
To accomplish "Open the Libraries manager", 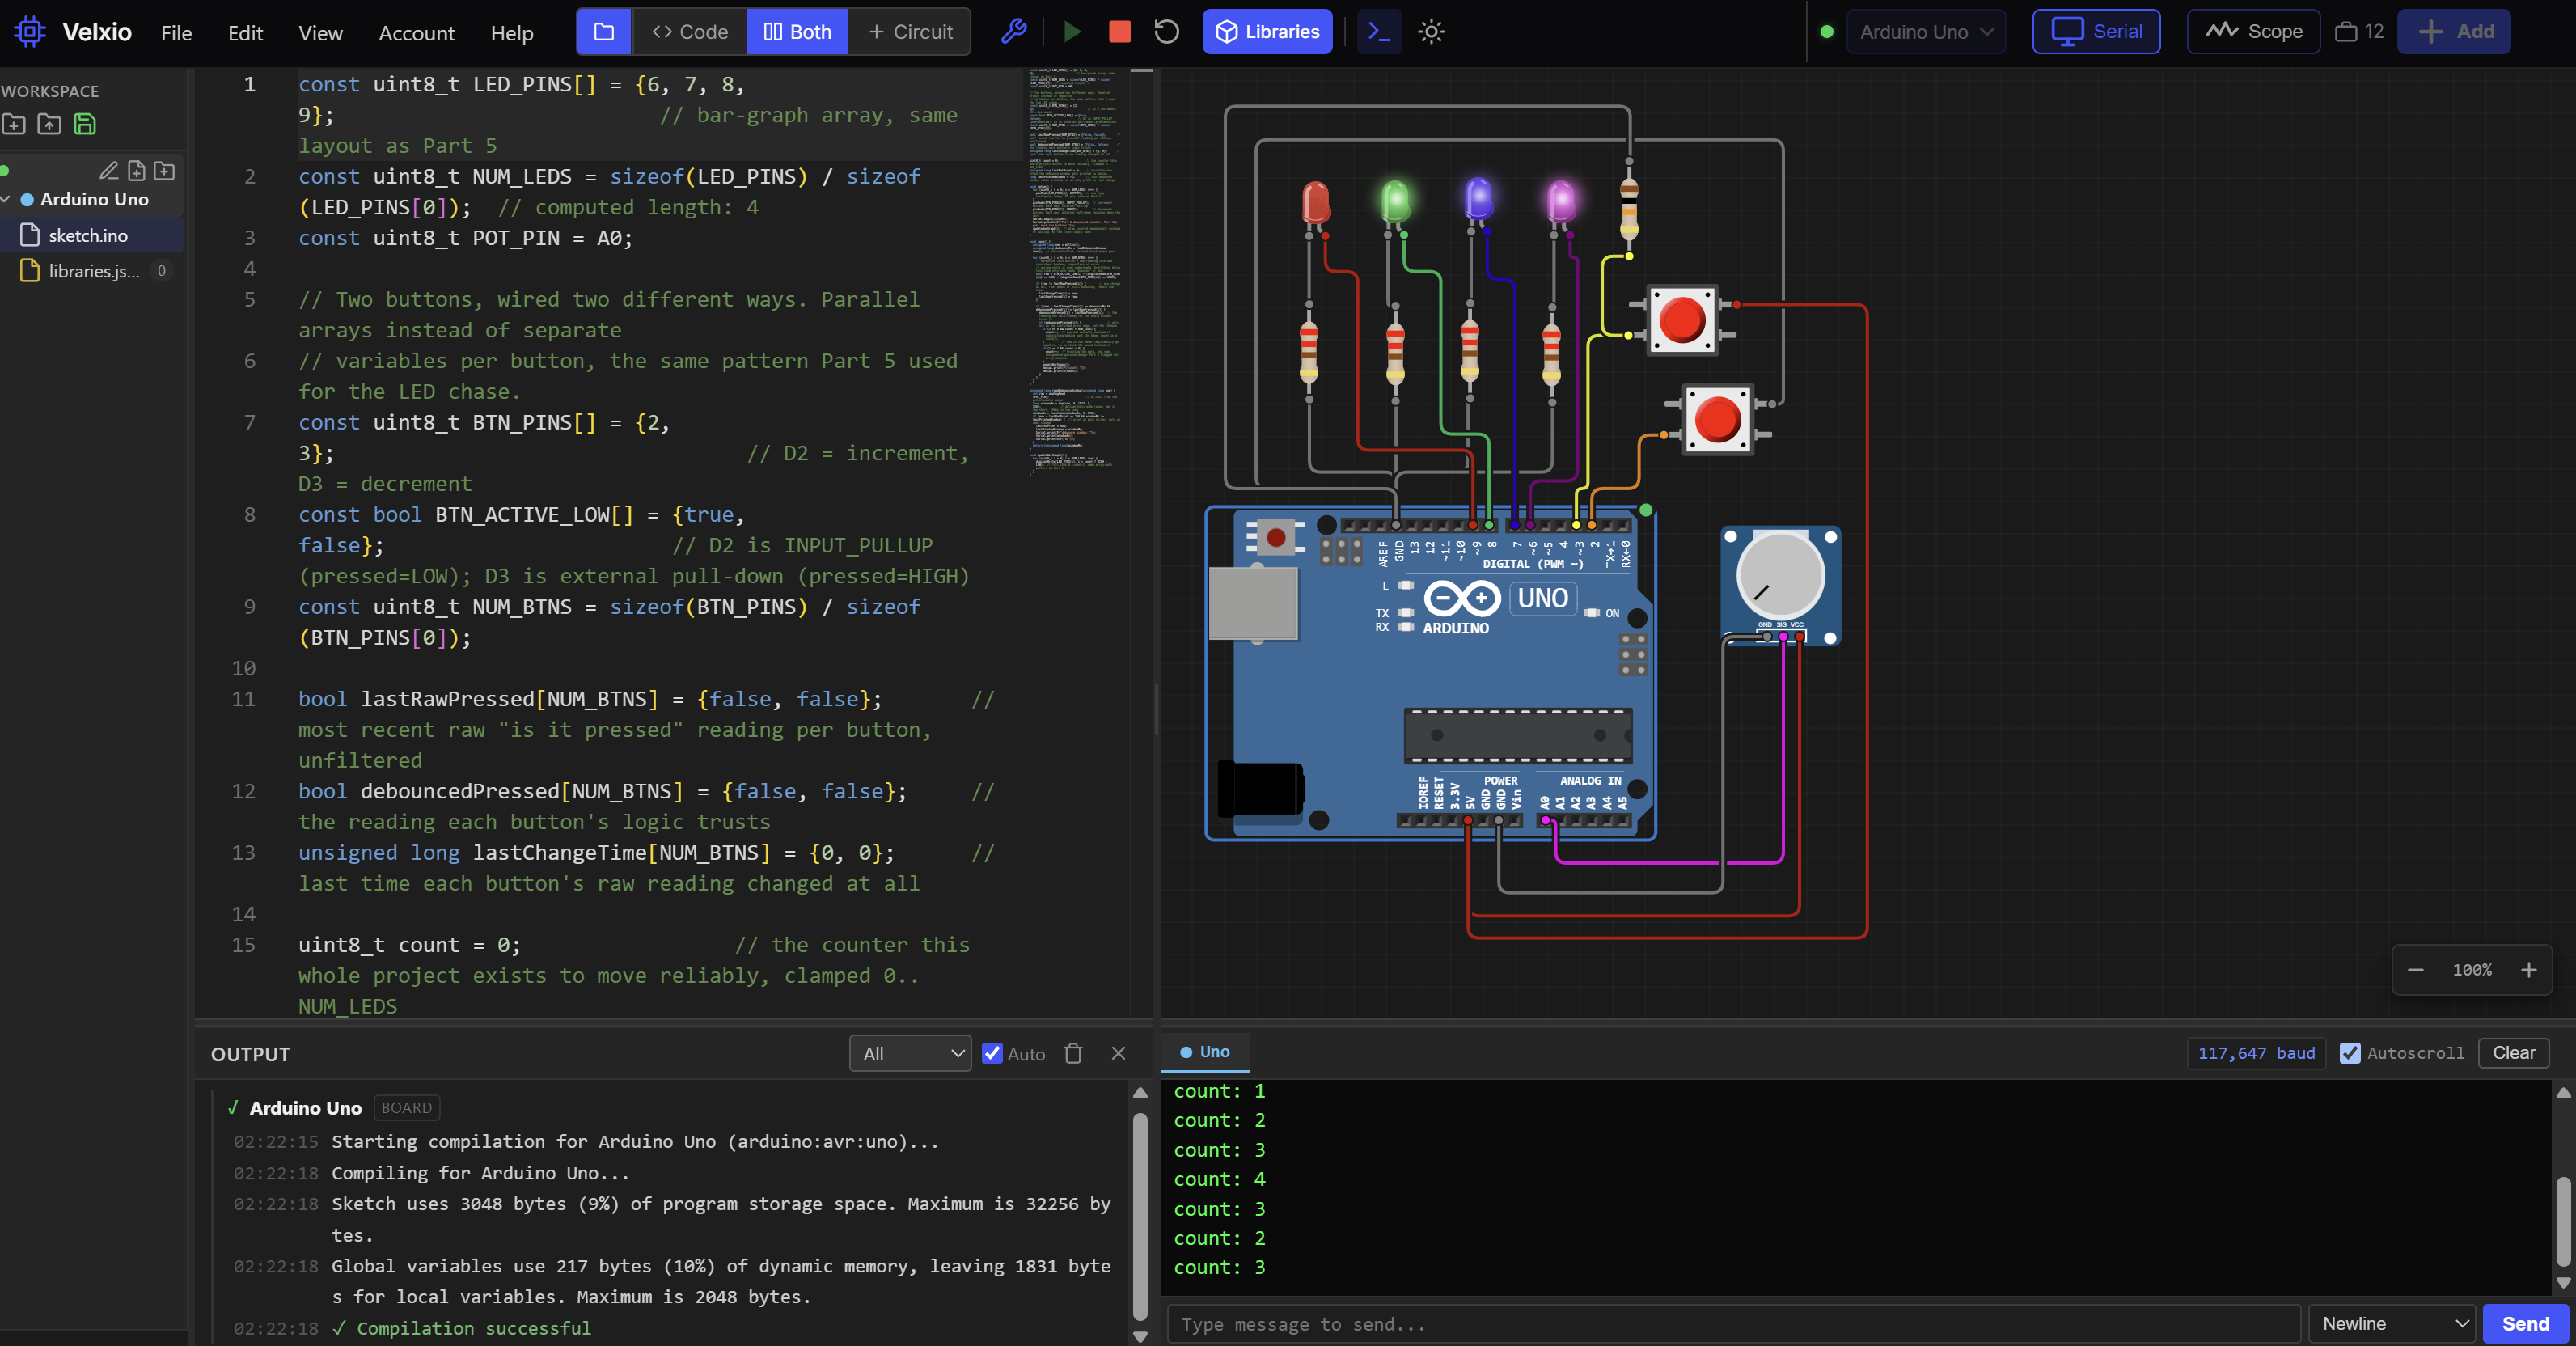I will point(1267,32).
